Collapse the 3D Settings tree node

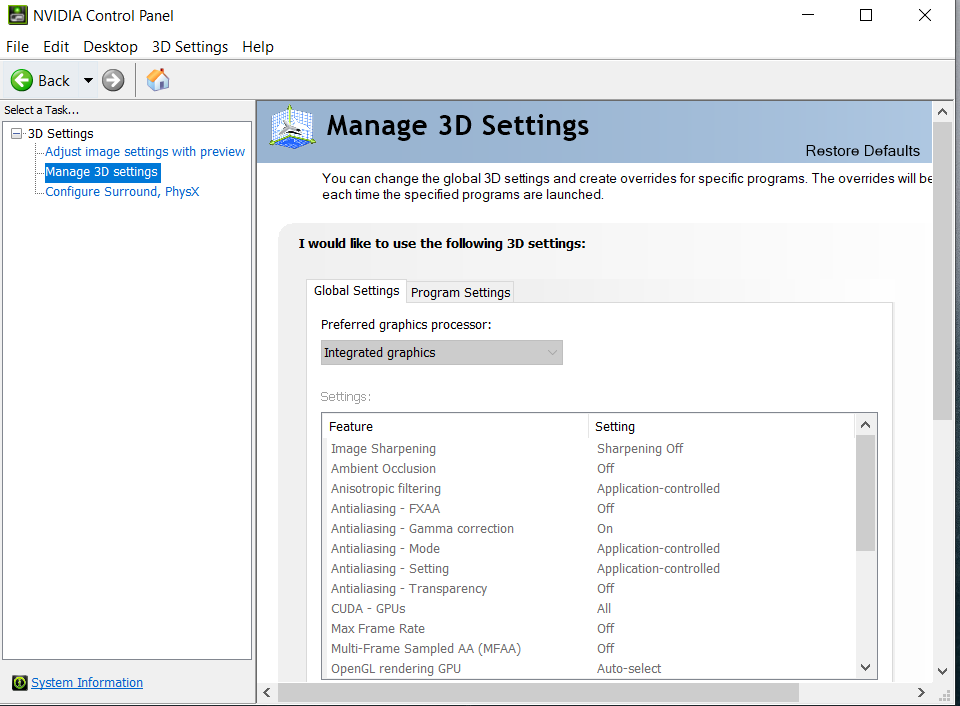17,133
